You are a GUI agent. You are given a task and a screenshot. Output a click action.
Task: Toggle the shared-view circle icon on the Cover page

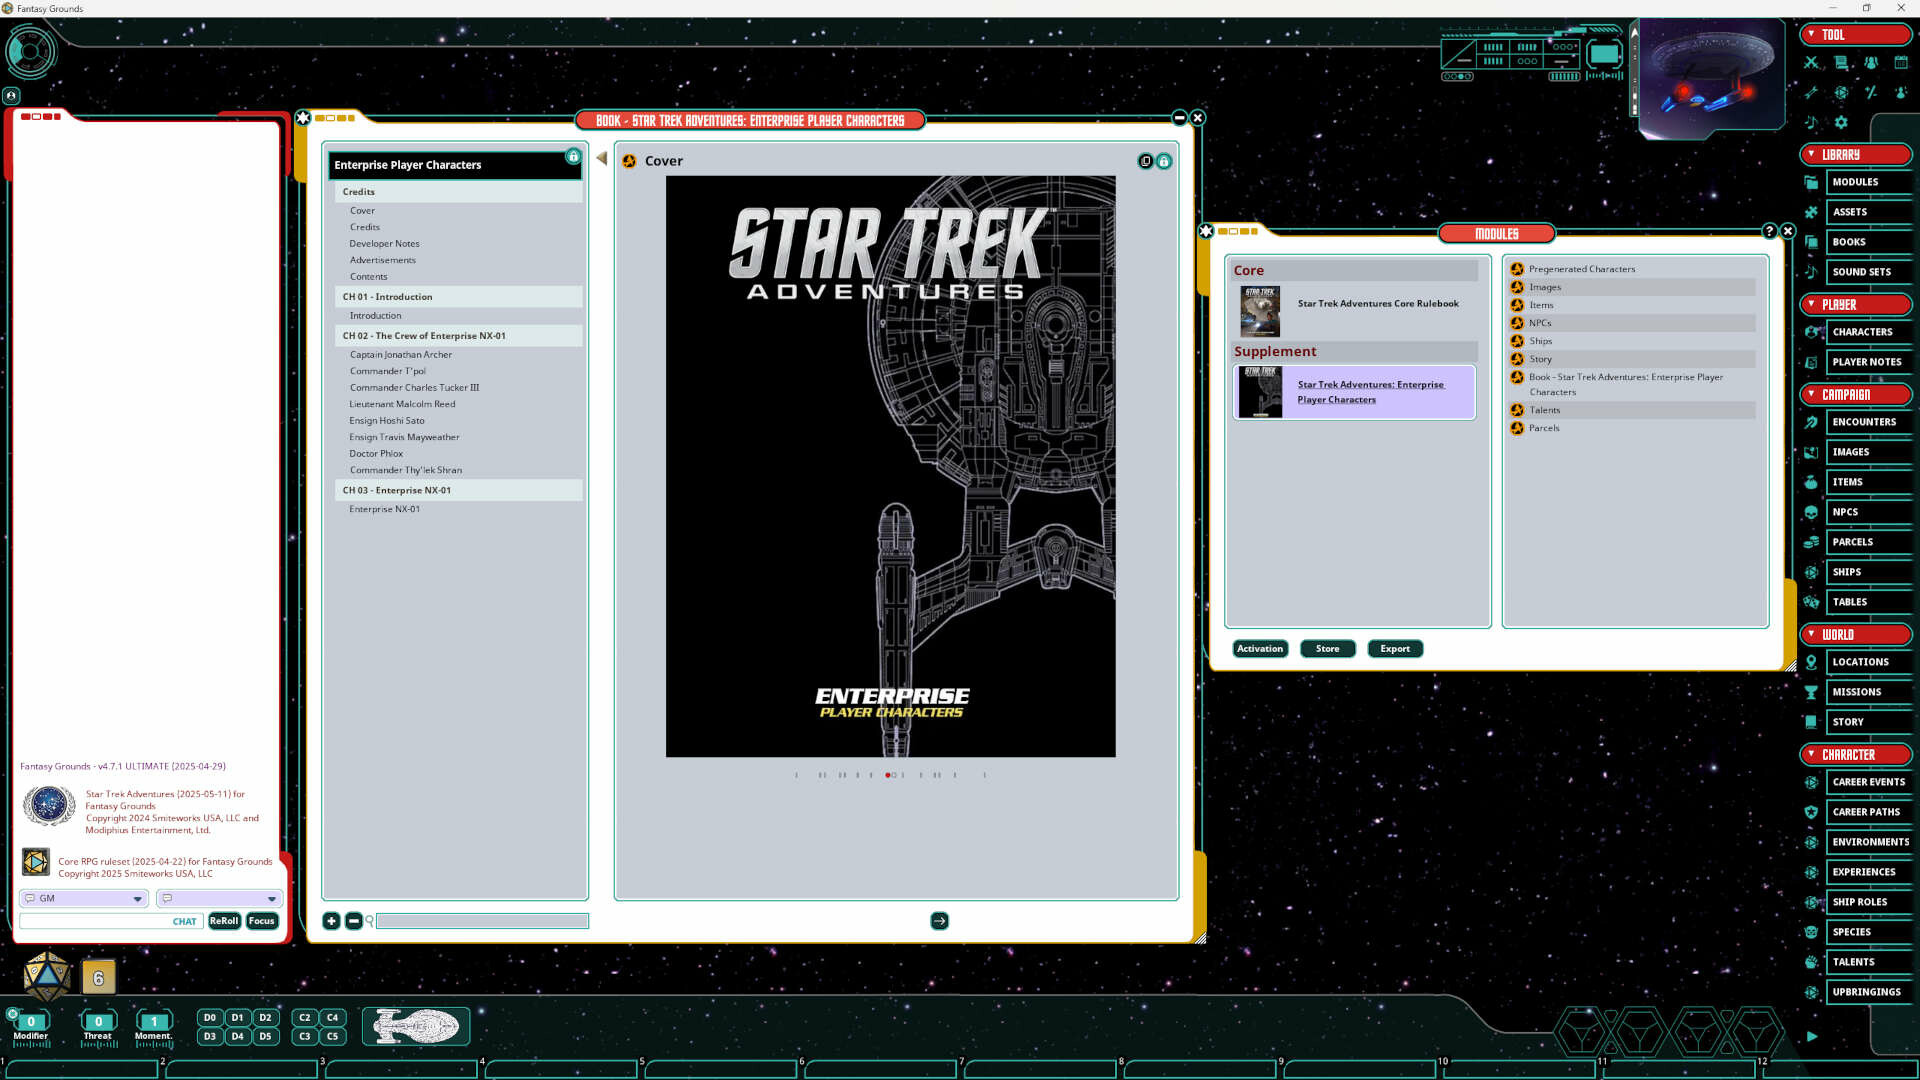(x=1146, y=161)
